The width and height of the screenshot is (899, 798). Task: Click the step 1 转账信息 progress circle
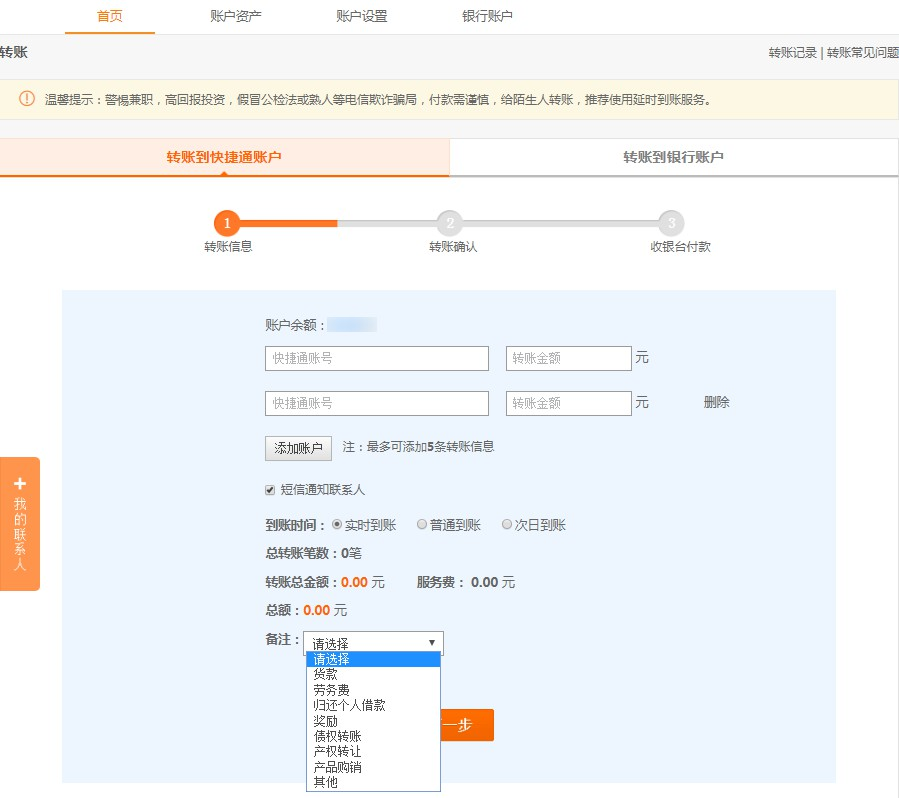tap(227, 223)
